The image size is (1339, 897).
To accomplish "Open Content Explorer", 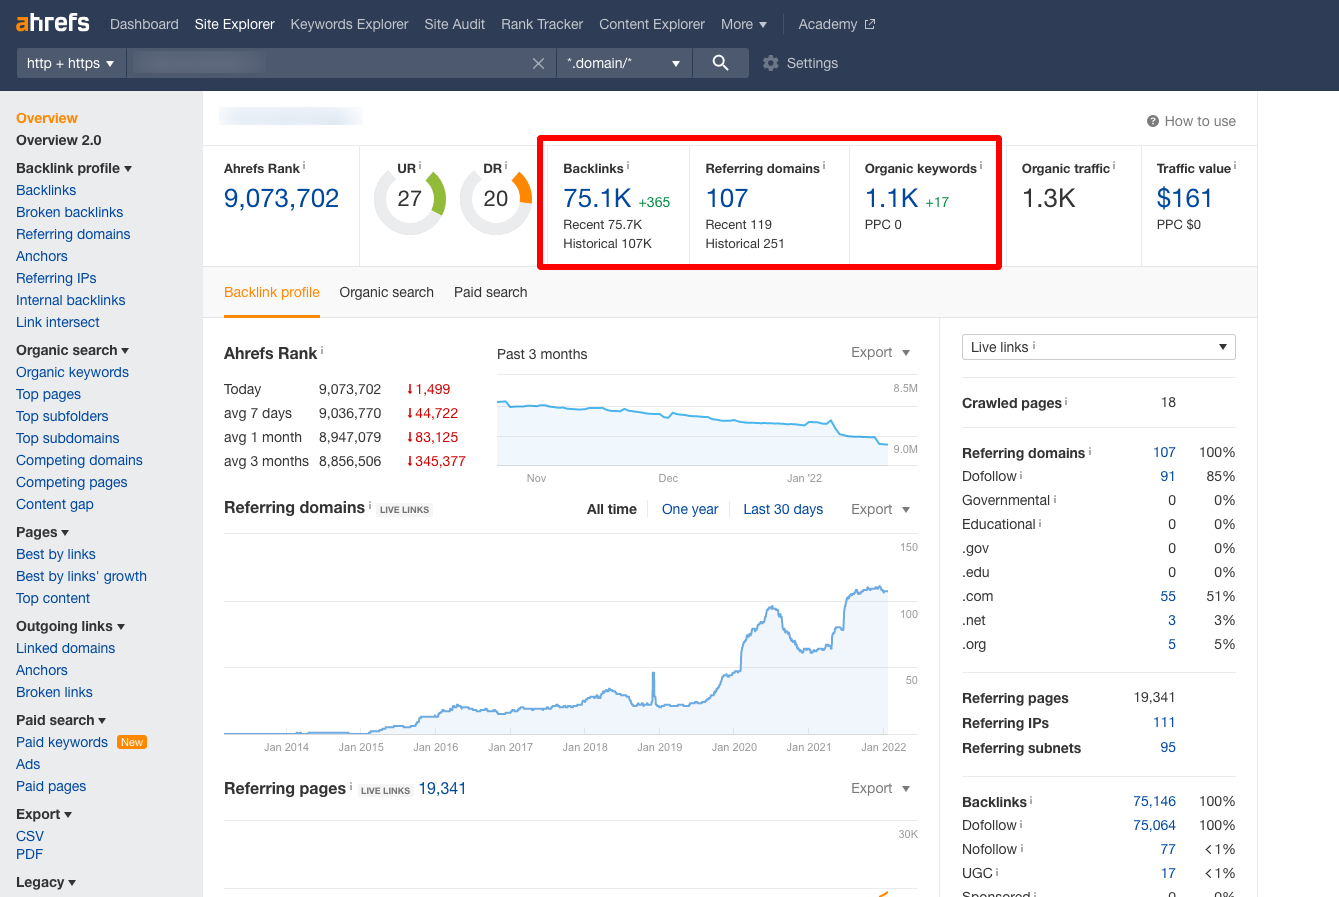I will (x=652, y=24).
